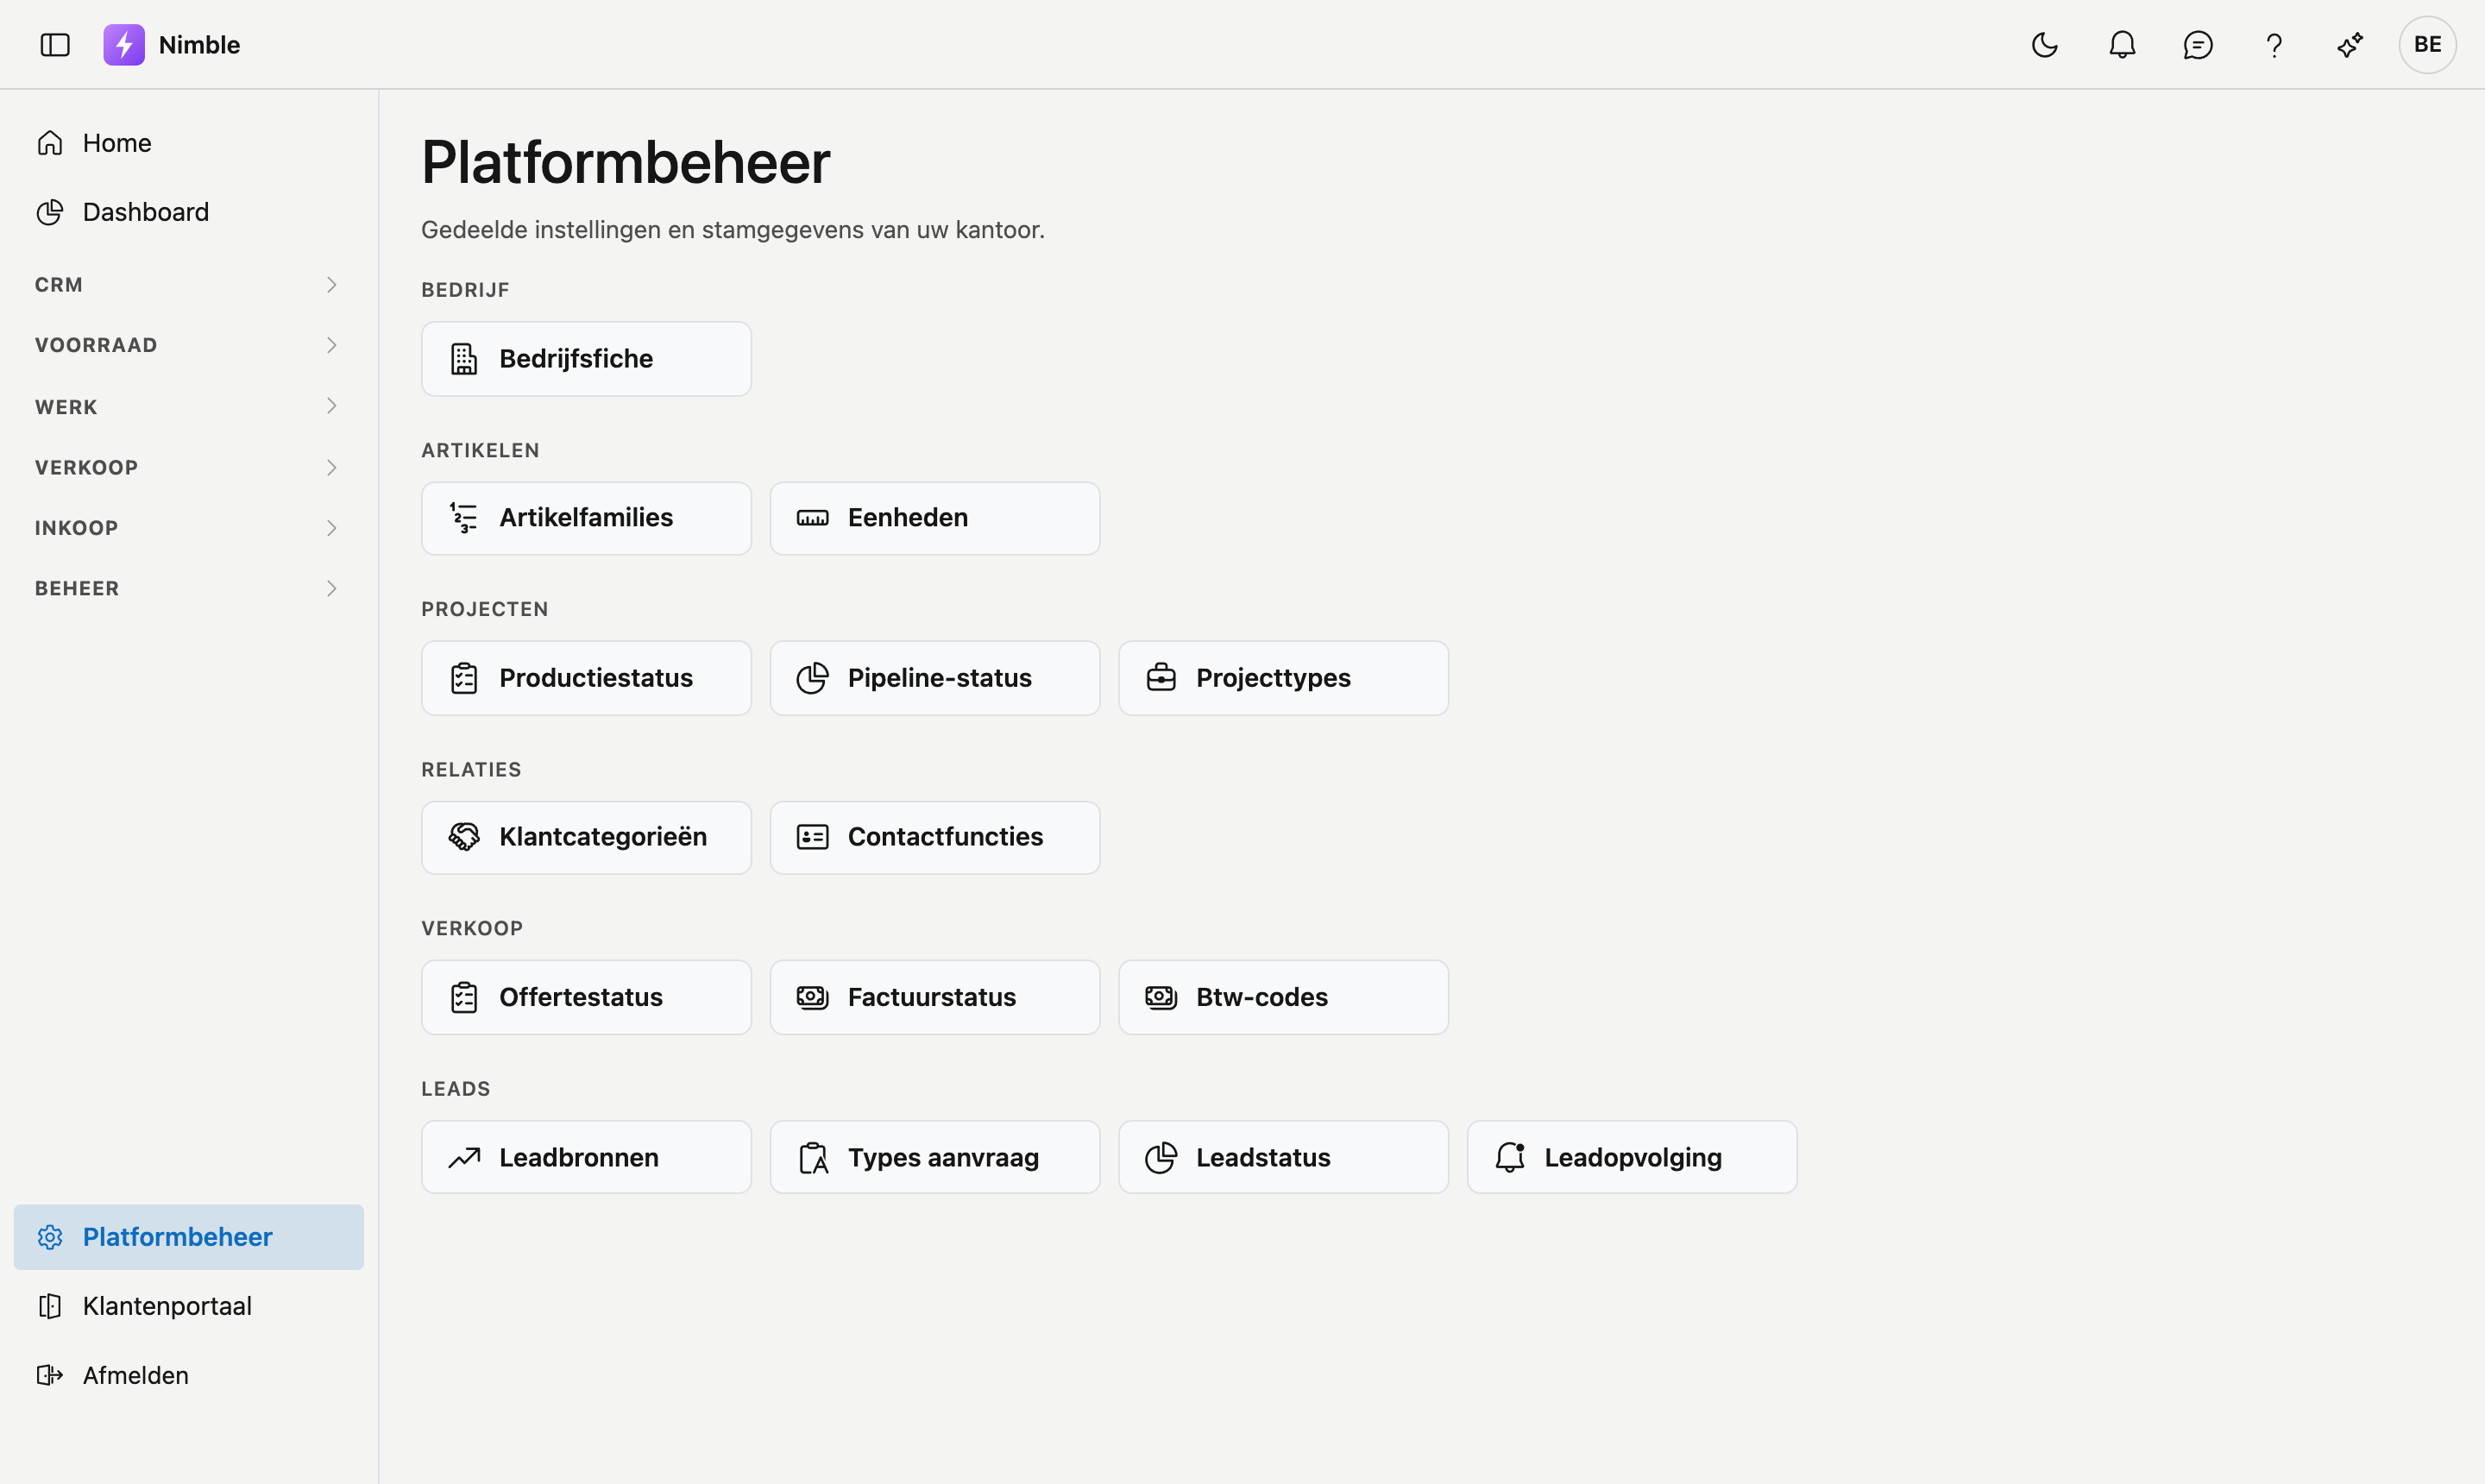Expand the CRM sidebar section
This screenshot has height=1484, width=2485.
(x=189, y=285)
